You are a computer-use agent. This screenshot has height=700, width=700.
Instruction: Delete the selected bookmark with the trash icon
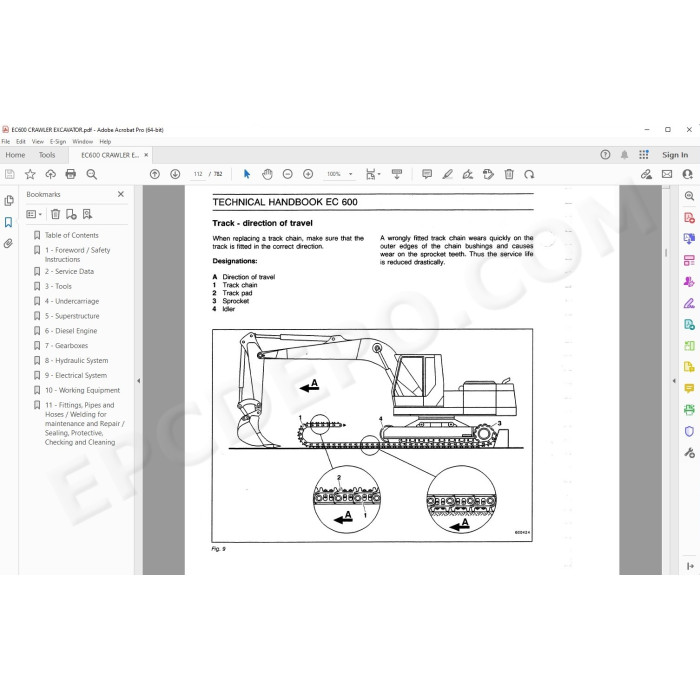(x=55, y=214)
